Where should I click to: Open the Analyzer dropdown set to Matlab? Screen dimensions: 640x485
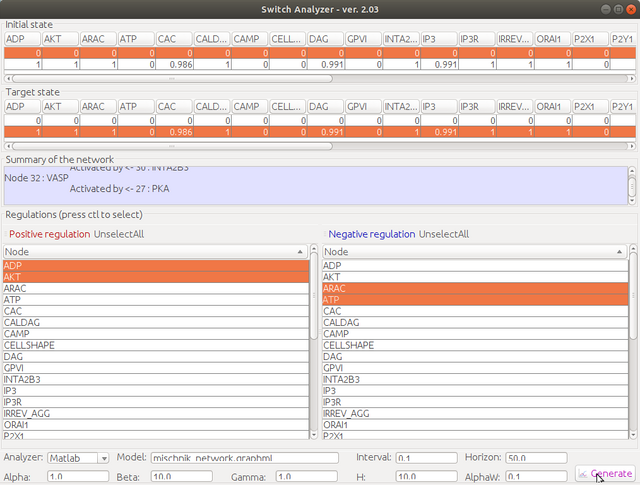pos(80,458)
